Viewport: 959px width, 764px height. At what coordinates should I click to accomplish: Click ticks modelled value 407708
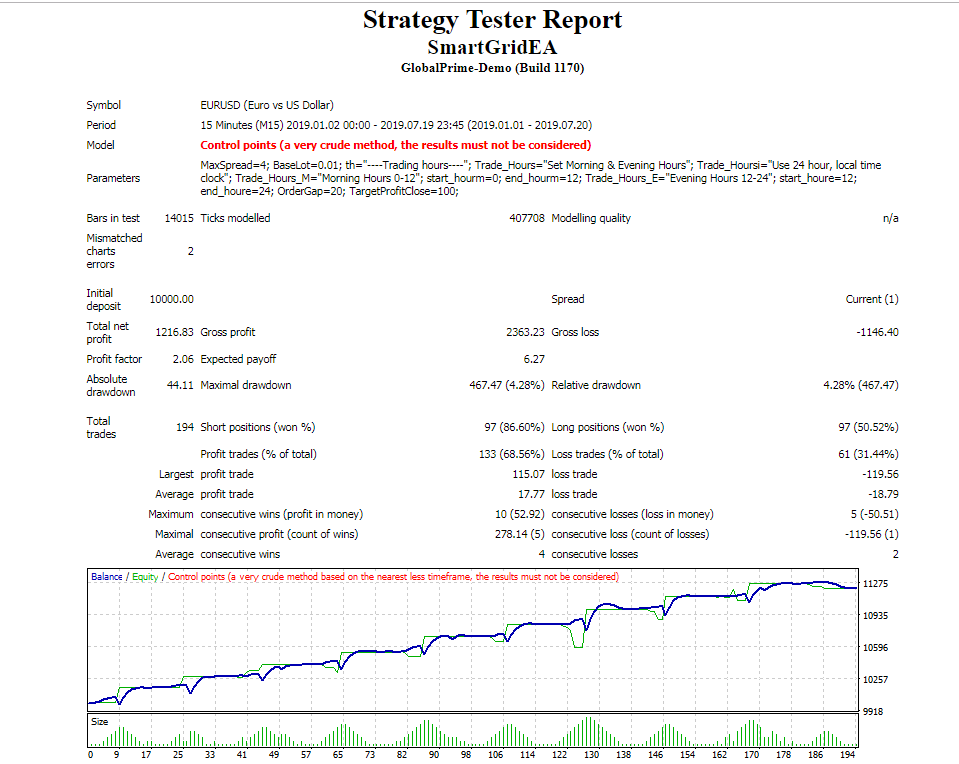pos(527,218)
